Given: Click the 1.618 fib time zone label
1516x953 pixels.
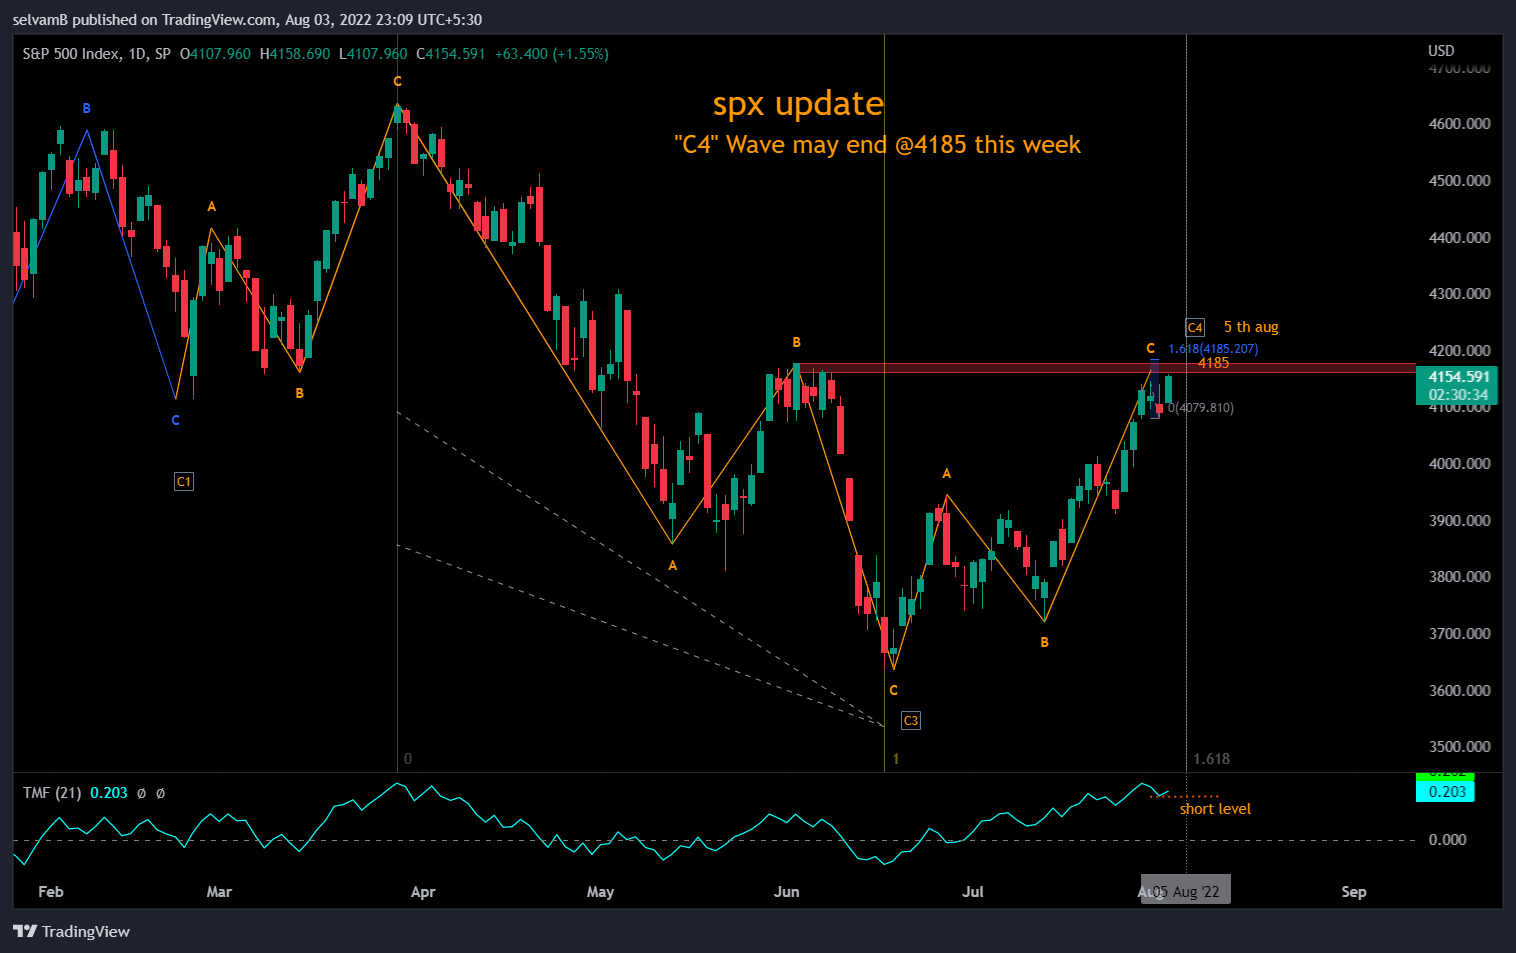Looking at the screenshot, I should pos(1212,759).
